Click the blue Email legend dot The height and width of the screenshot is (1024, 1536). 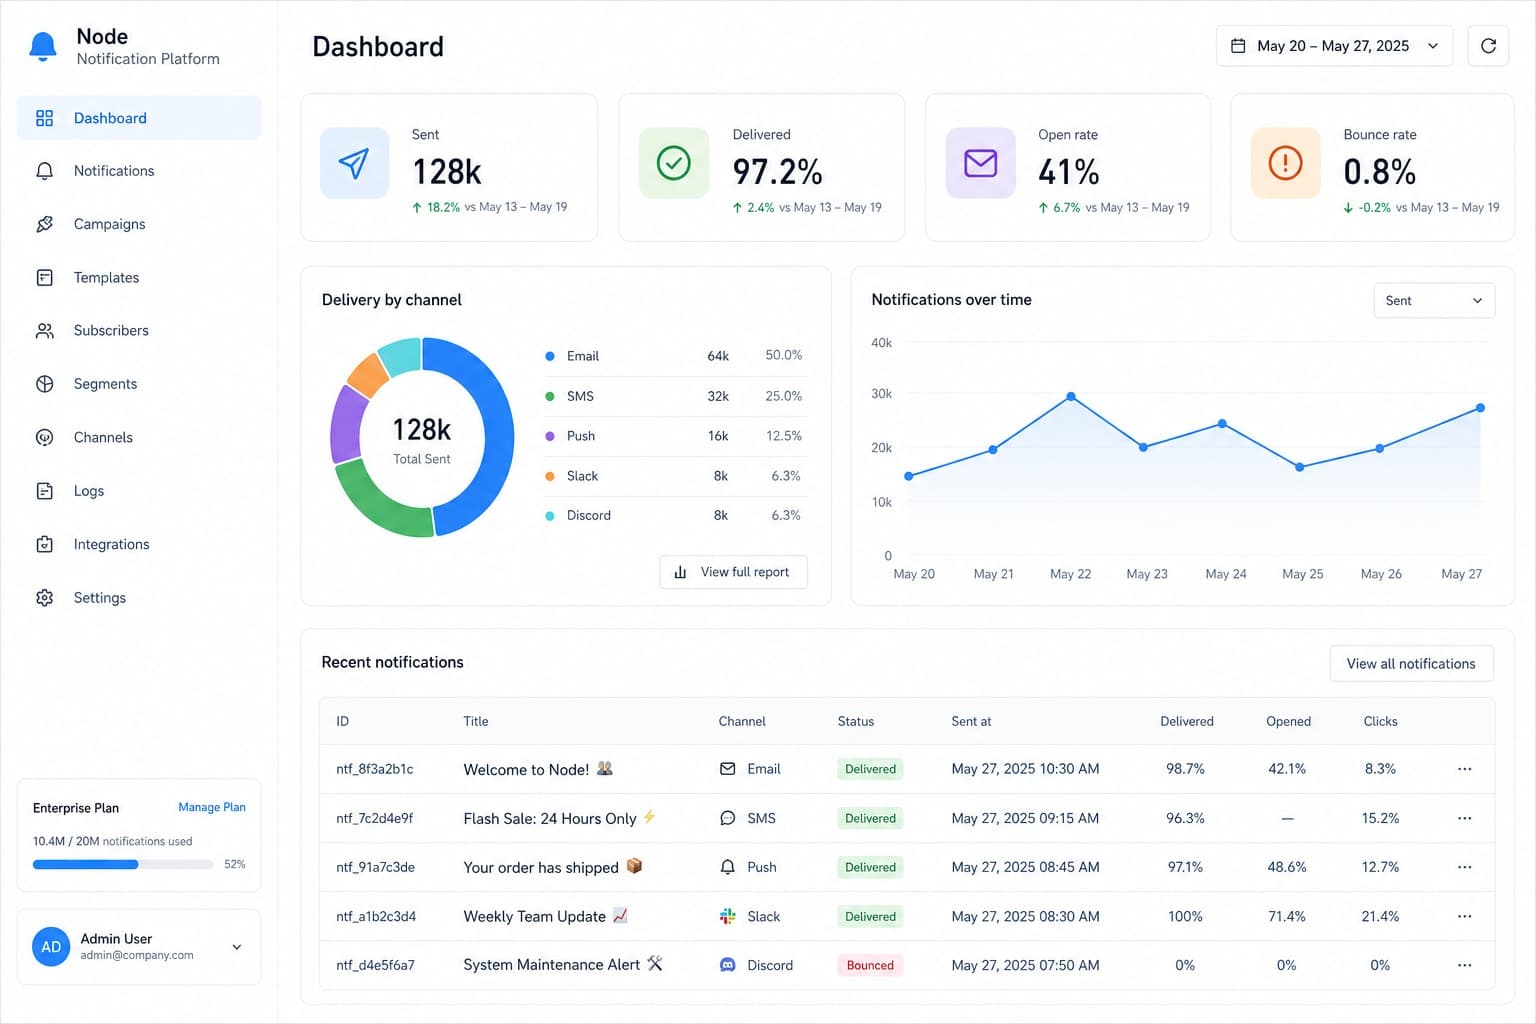tap(550, 356)
